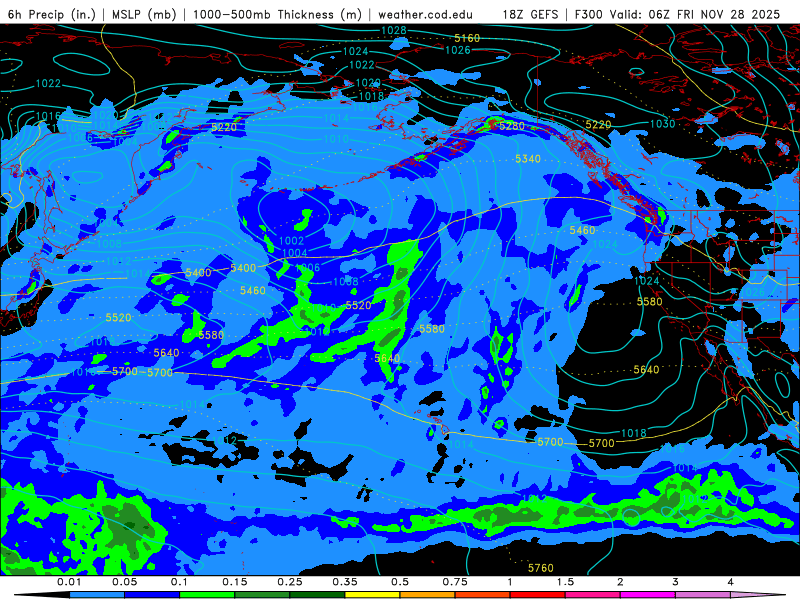The image size is (800, 600).
Task: Click the '0.05' legend value
Action: [x=124, y=582]
